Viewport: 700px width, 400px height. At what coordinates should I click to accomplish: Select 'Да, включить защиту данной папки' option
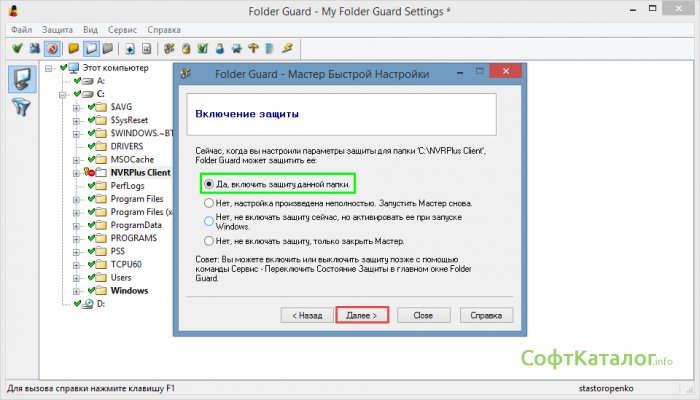208,184
